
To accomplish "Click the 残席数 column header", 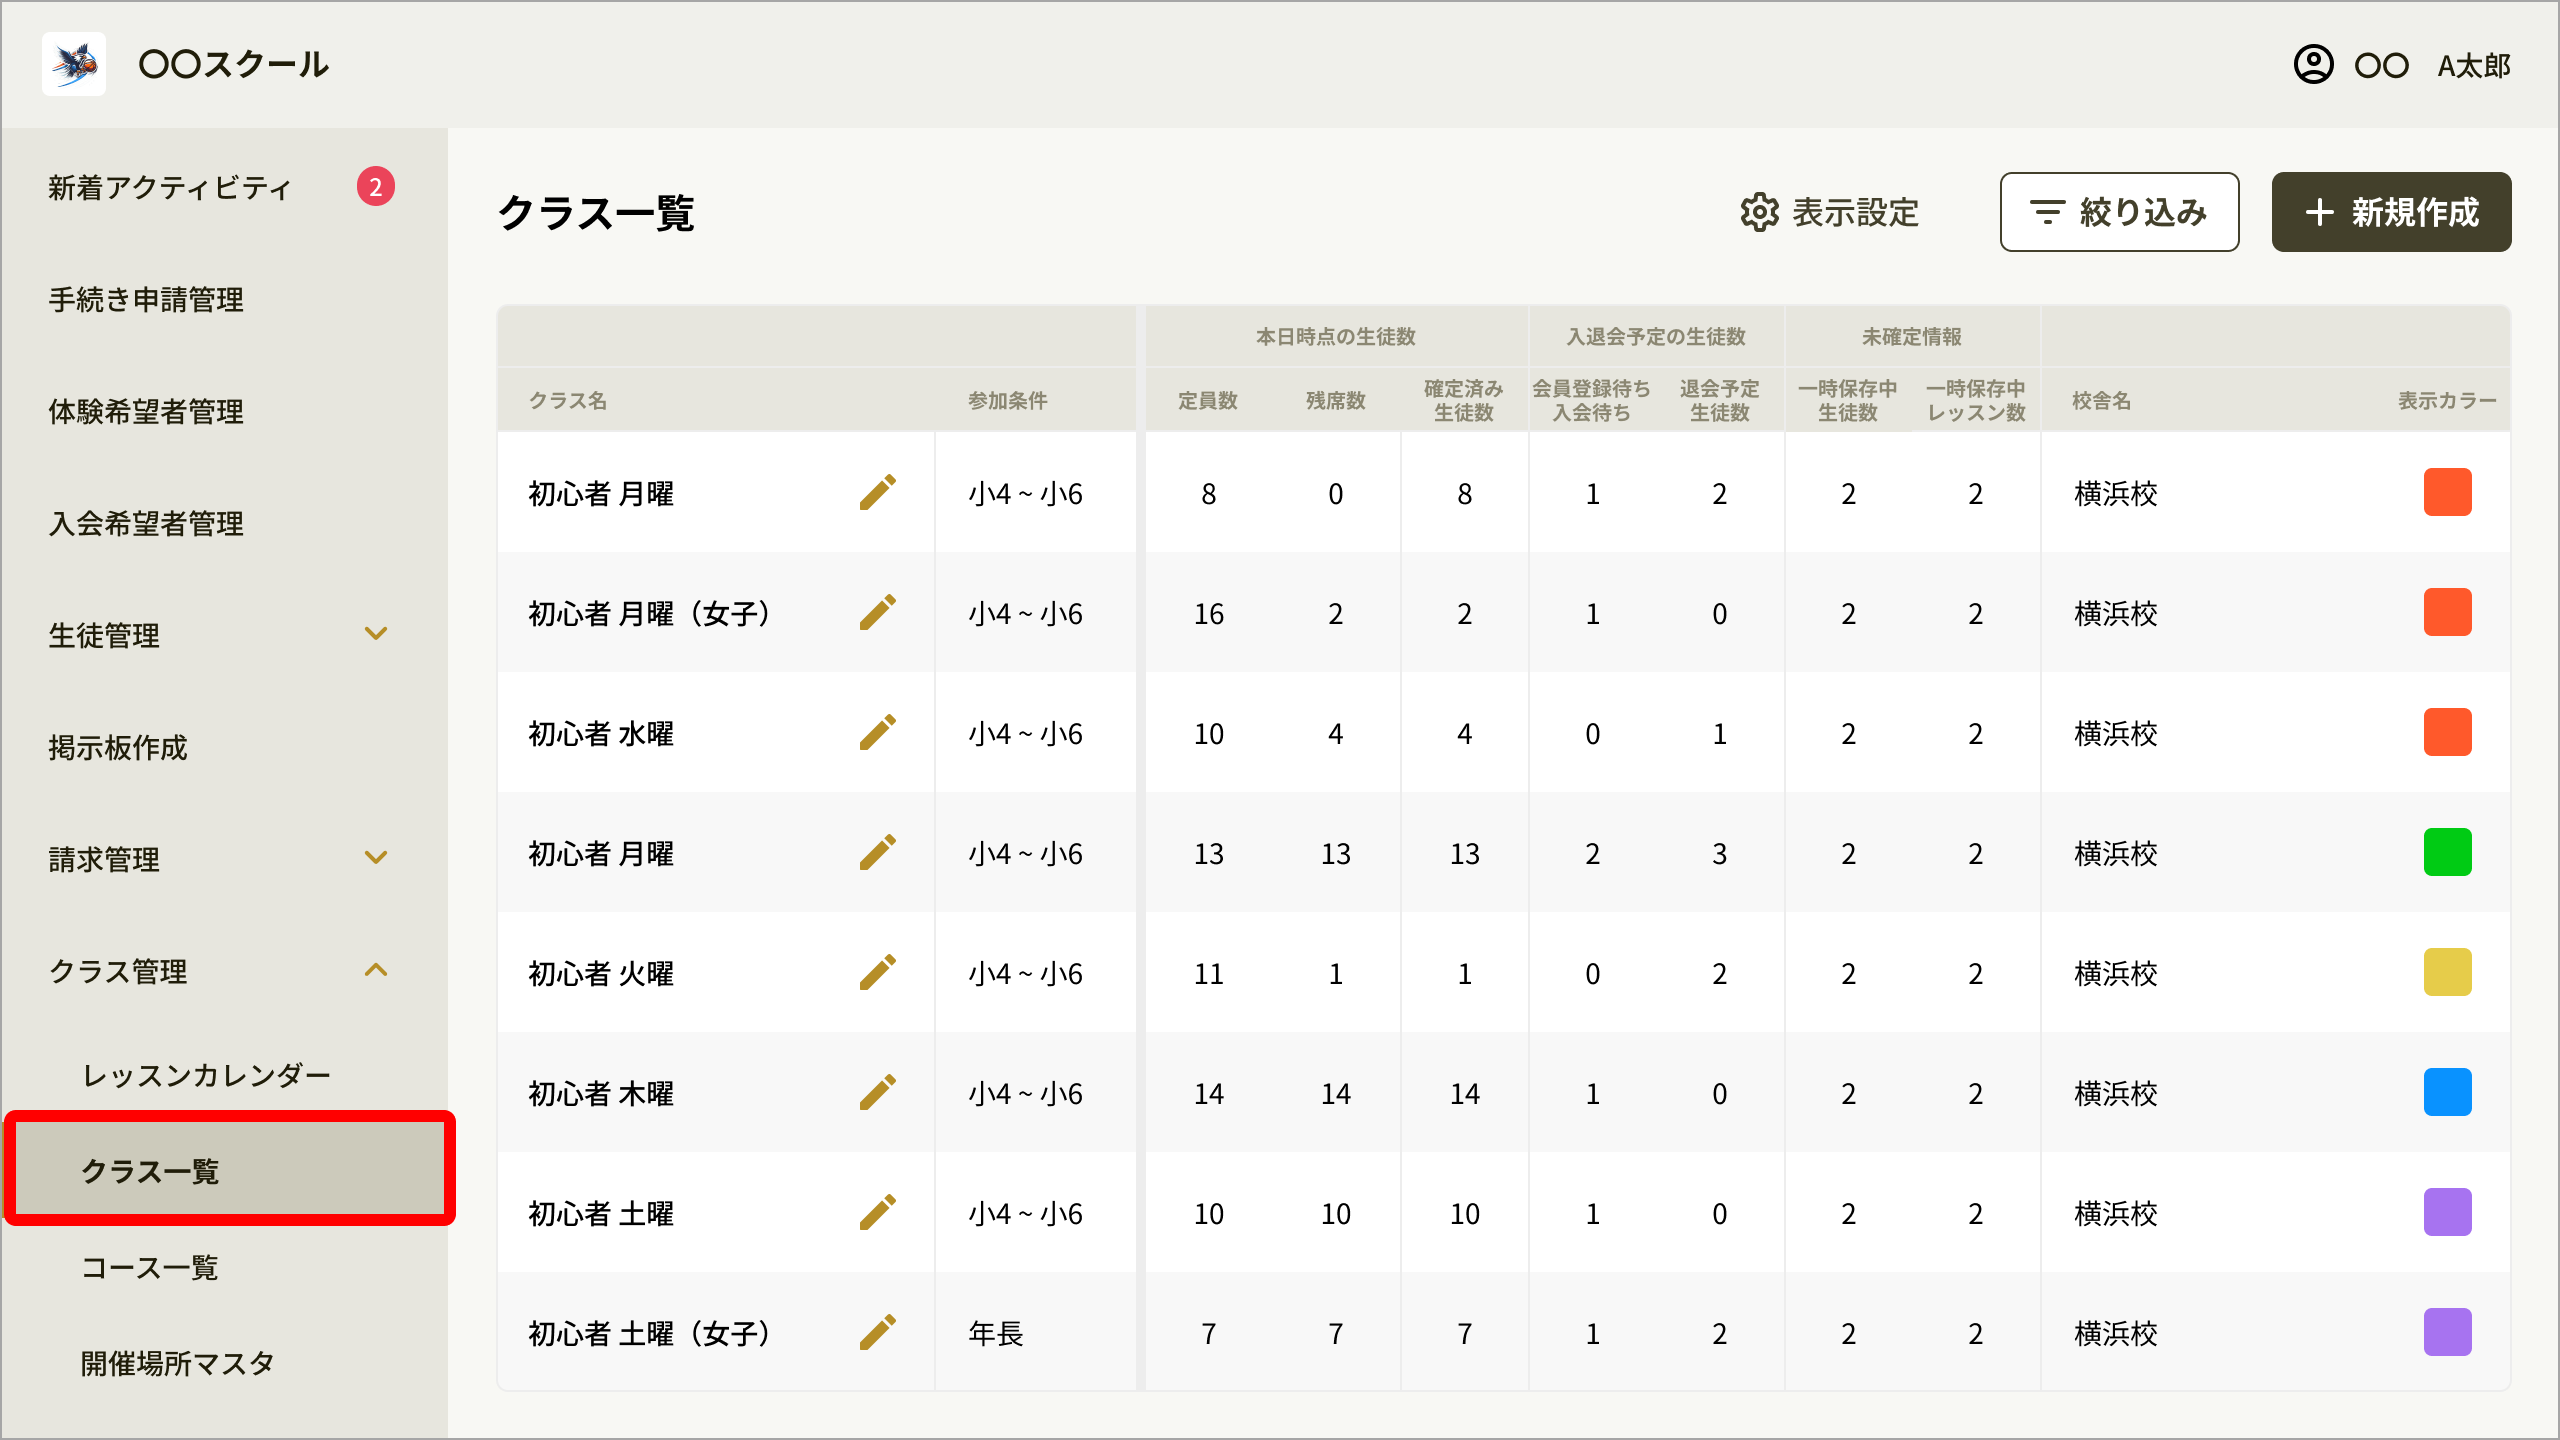I will pyautogui.click(x=1336, y=401).
